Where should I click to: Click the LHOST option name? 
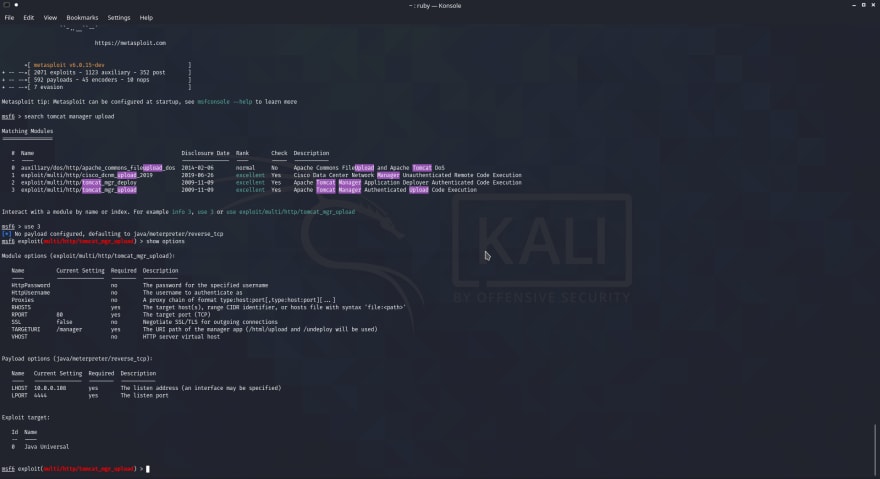[x=19, y=387]
